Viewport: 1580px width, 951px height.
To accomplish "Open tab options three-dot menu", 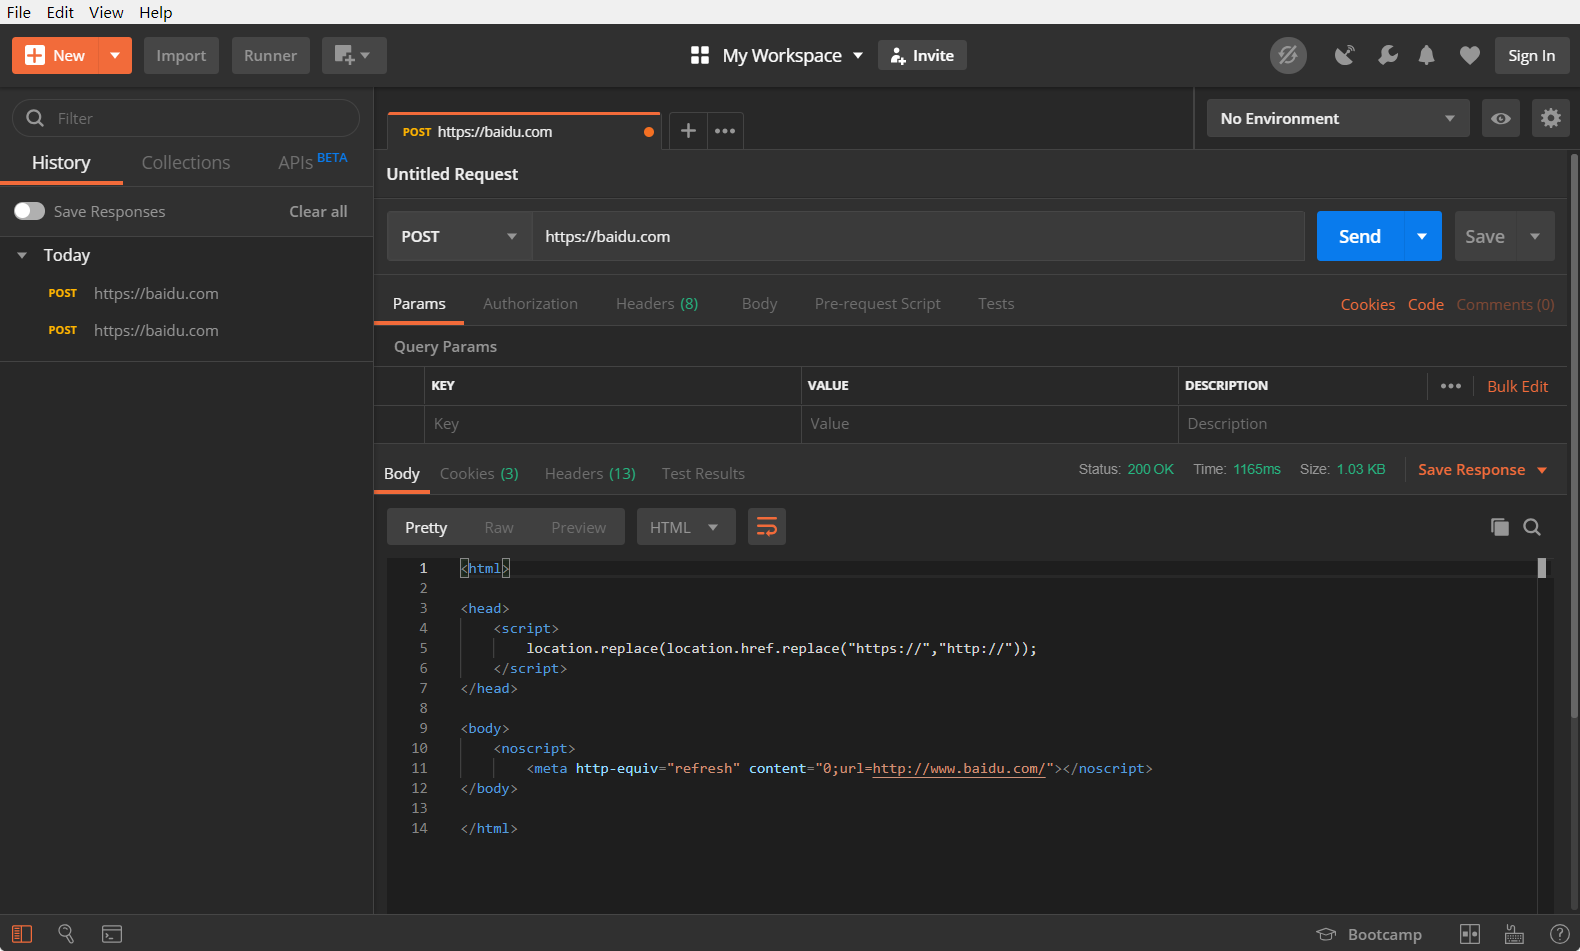I will 725,131.
